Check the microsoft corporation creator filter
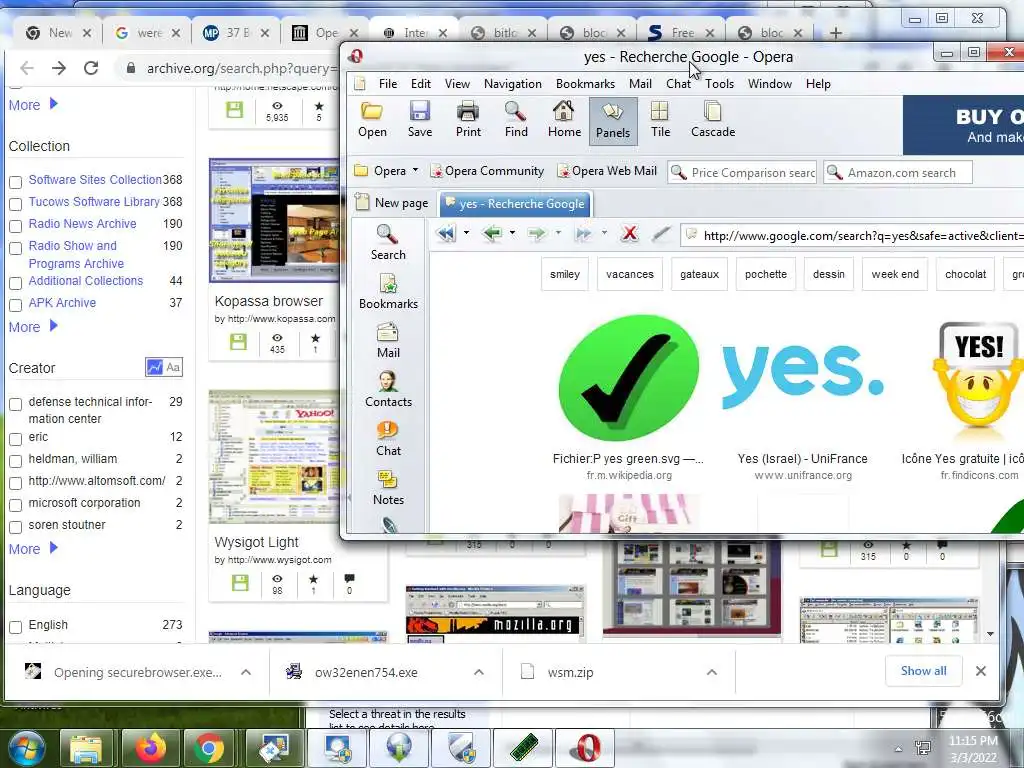This screenshot has height=768, width=1024. point(16,505)
